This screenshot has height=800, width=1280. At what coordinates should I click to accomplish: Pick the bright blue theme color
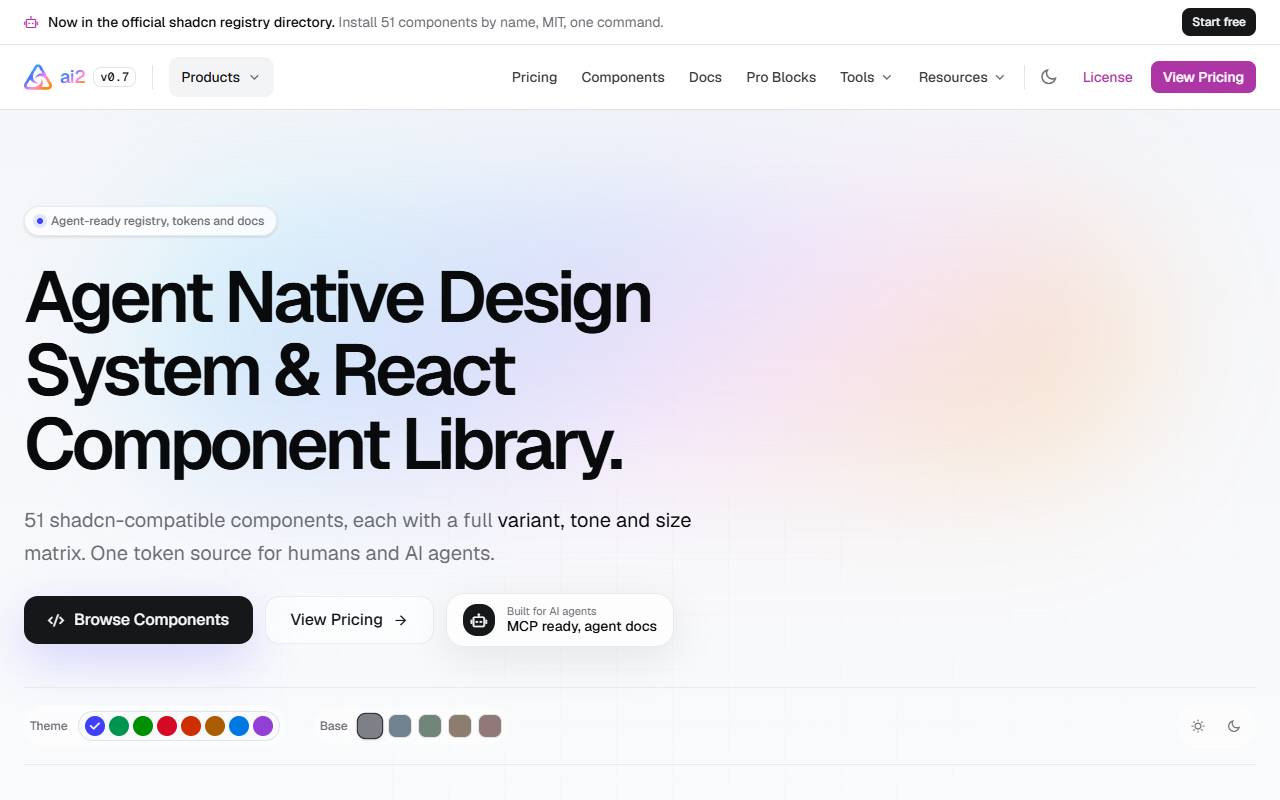[x=239, y=726]
